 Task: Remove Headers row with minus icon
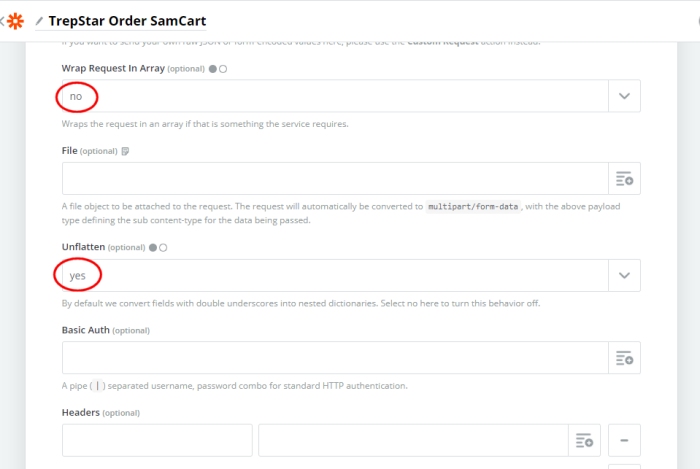(624, 440)
